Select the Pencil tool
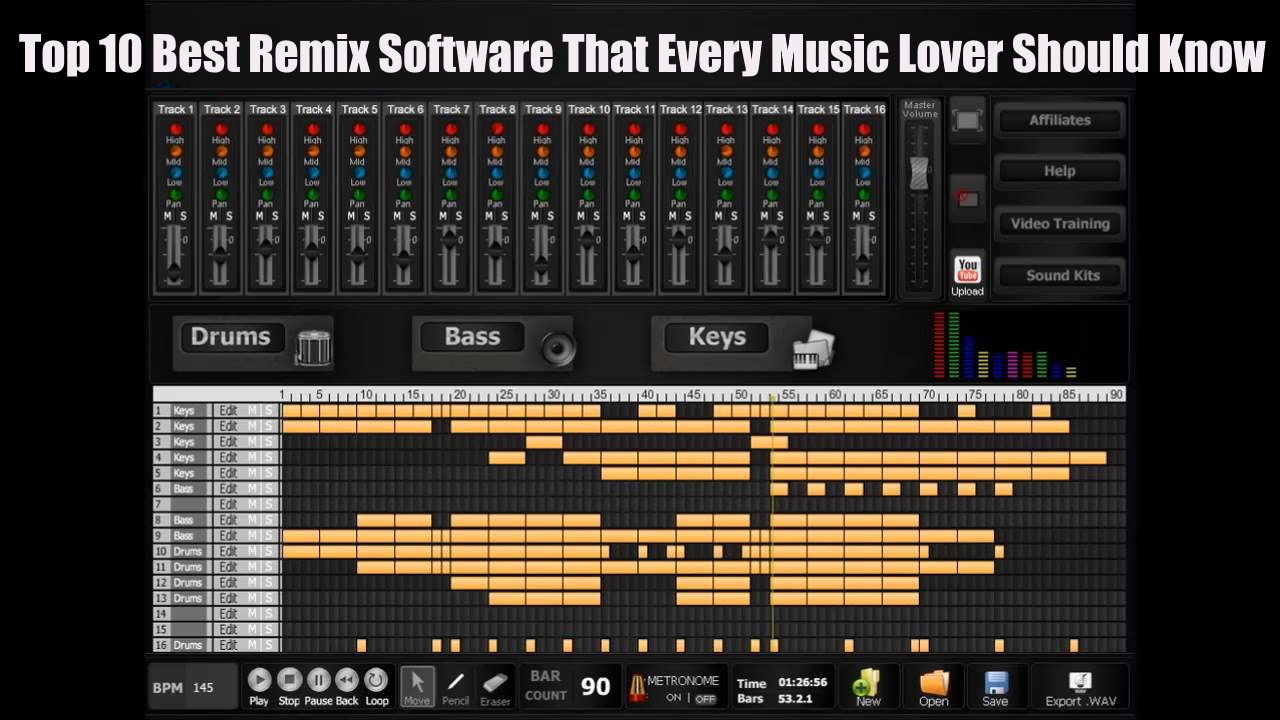Image resolution: width=1280 pixels, height=720 pixels. coord(456,685)
